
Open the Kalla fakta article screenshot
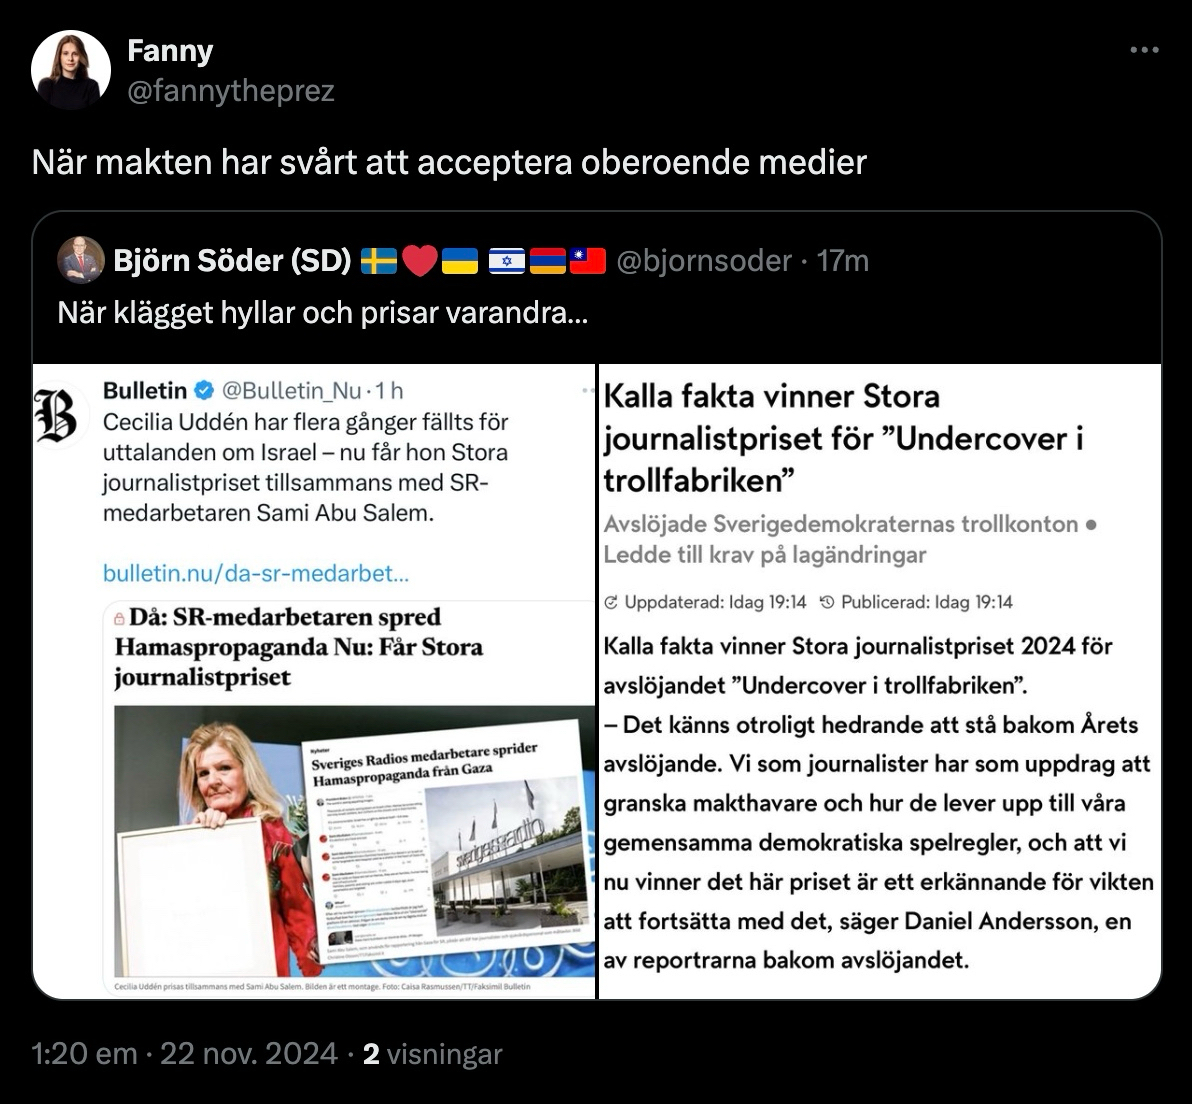(x=879, y=680)
